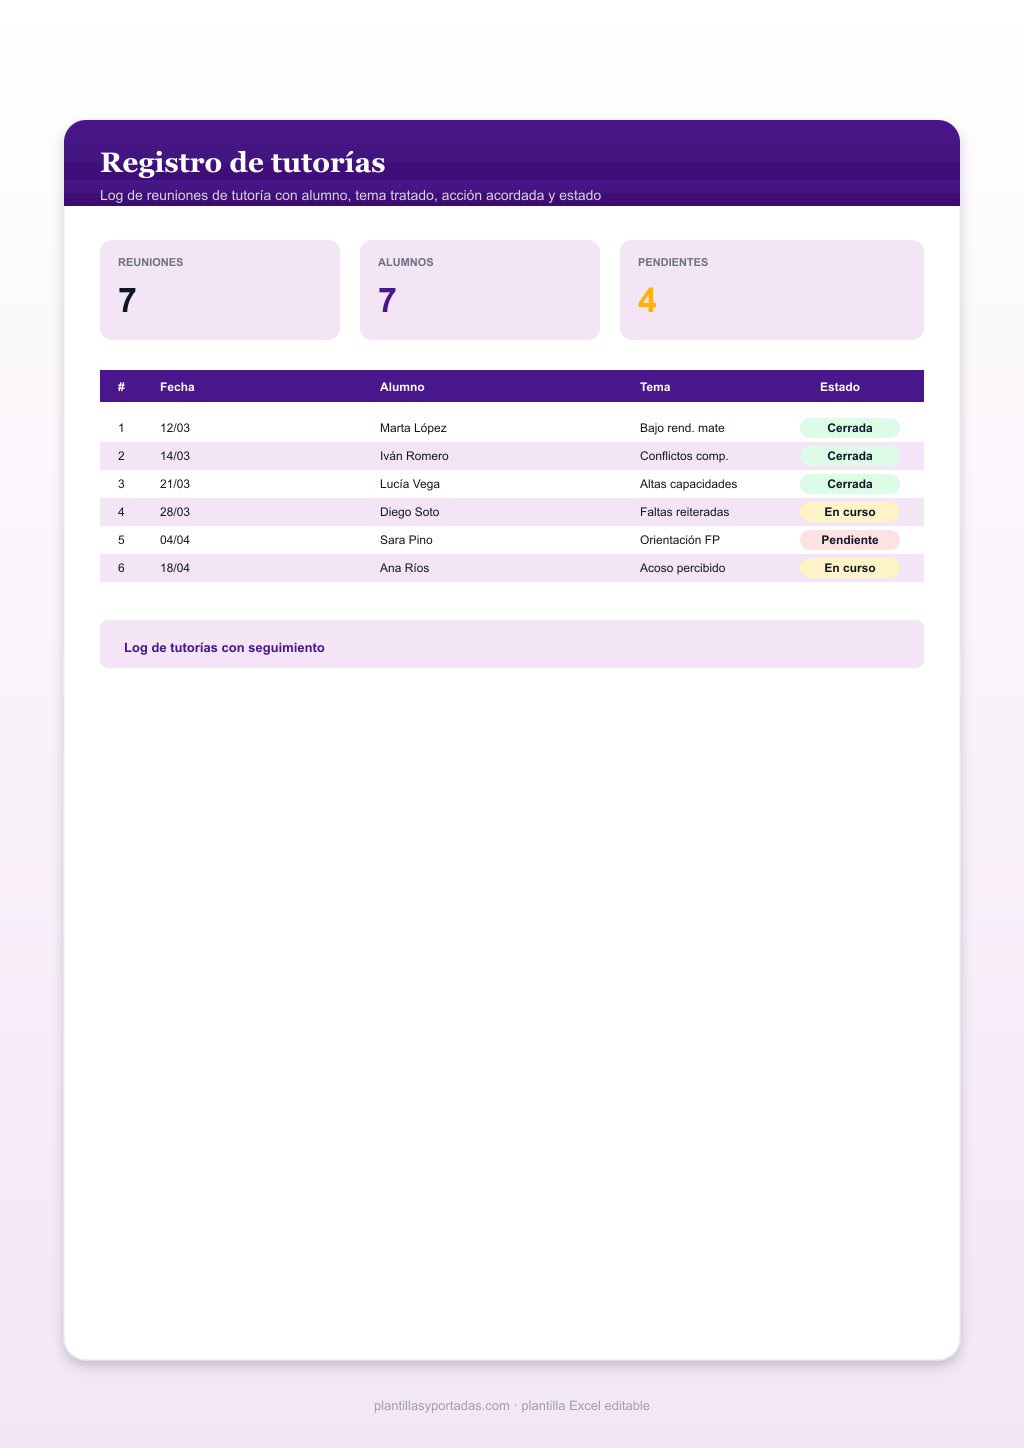The height and width of the screenshot is (1448, 1024).
Task: Select the REUNIONES summary card
Action: 220,290
